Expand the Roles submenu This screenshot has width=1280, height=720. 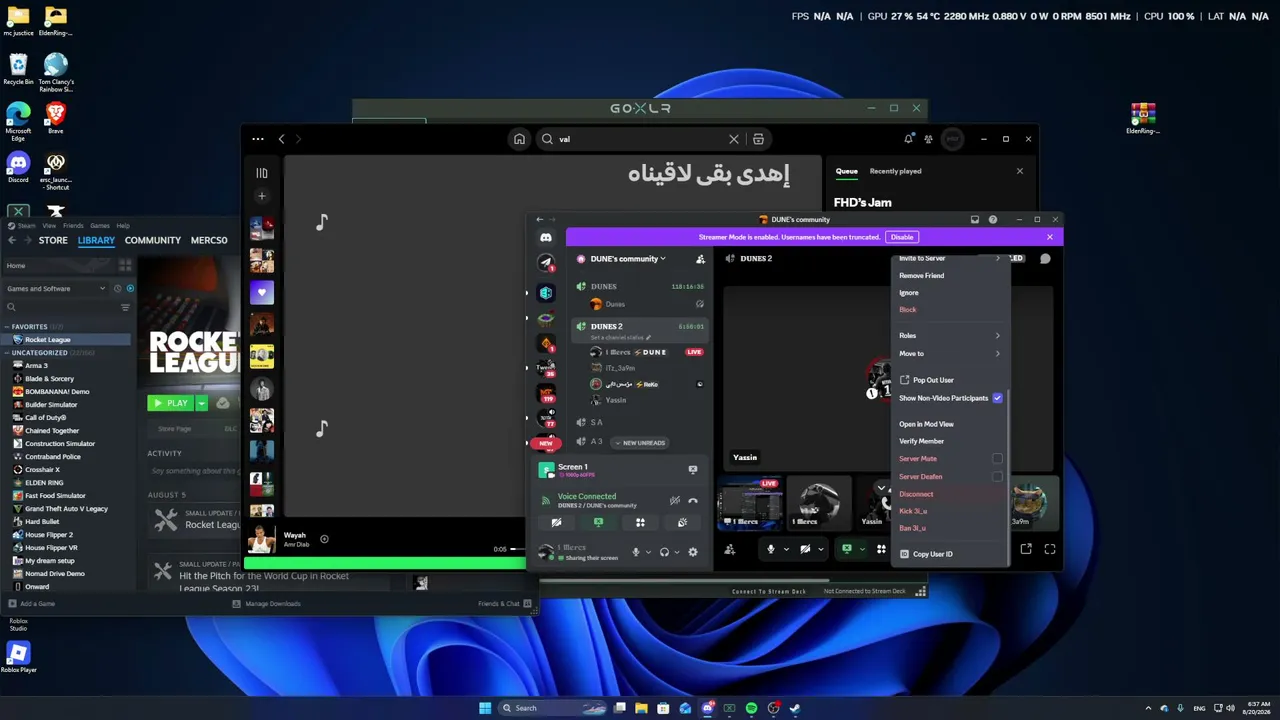pos(950,336)
